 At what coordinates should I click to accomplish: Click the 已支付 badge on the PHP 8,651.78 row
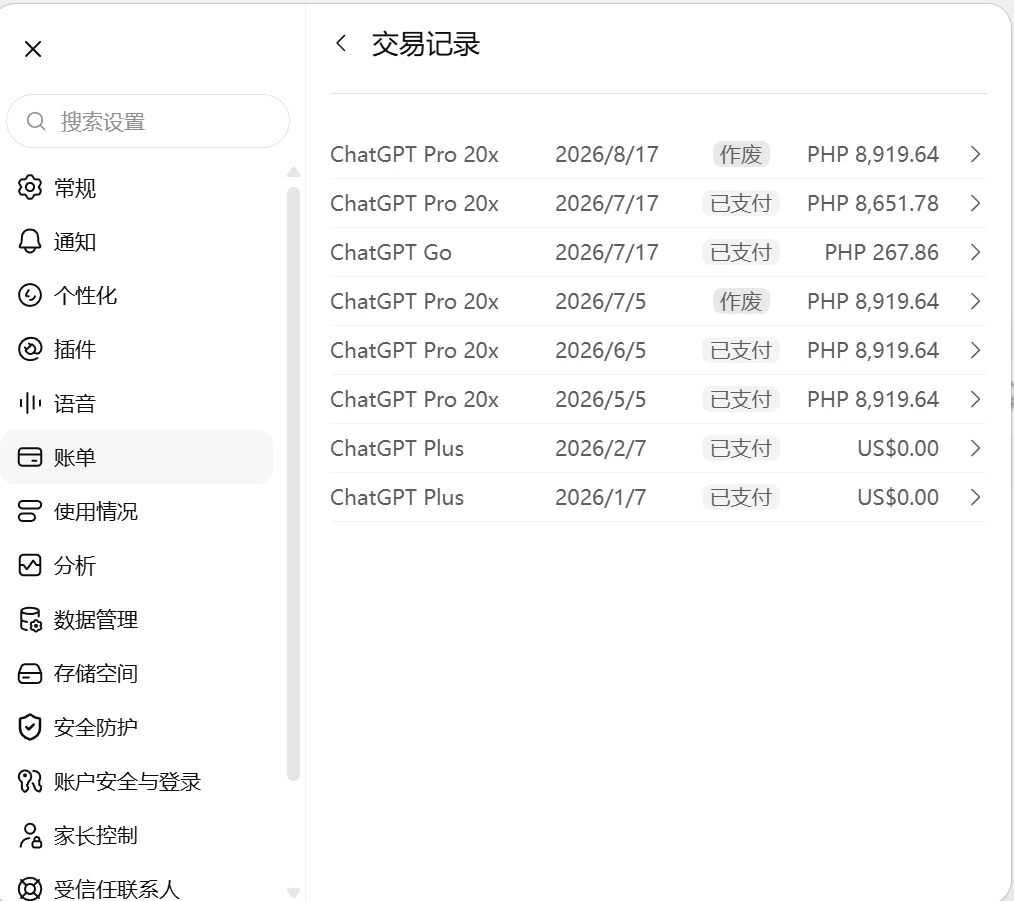pos(741,203)
